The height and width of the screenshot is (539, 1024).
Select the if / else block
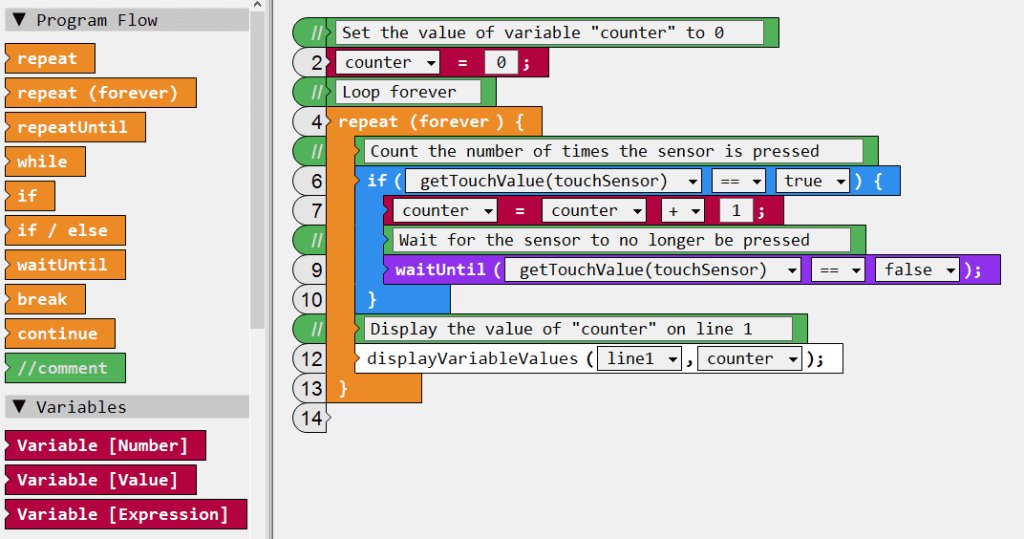click(65, 230)
